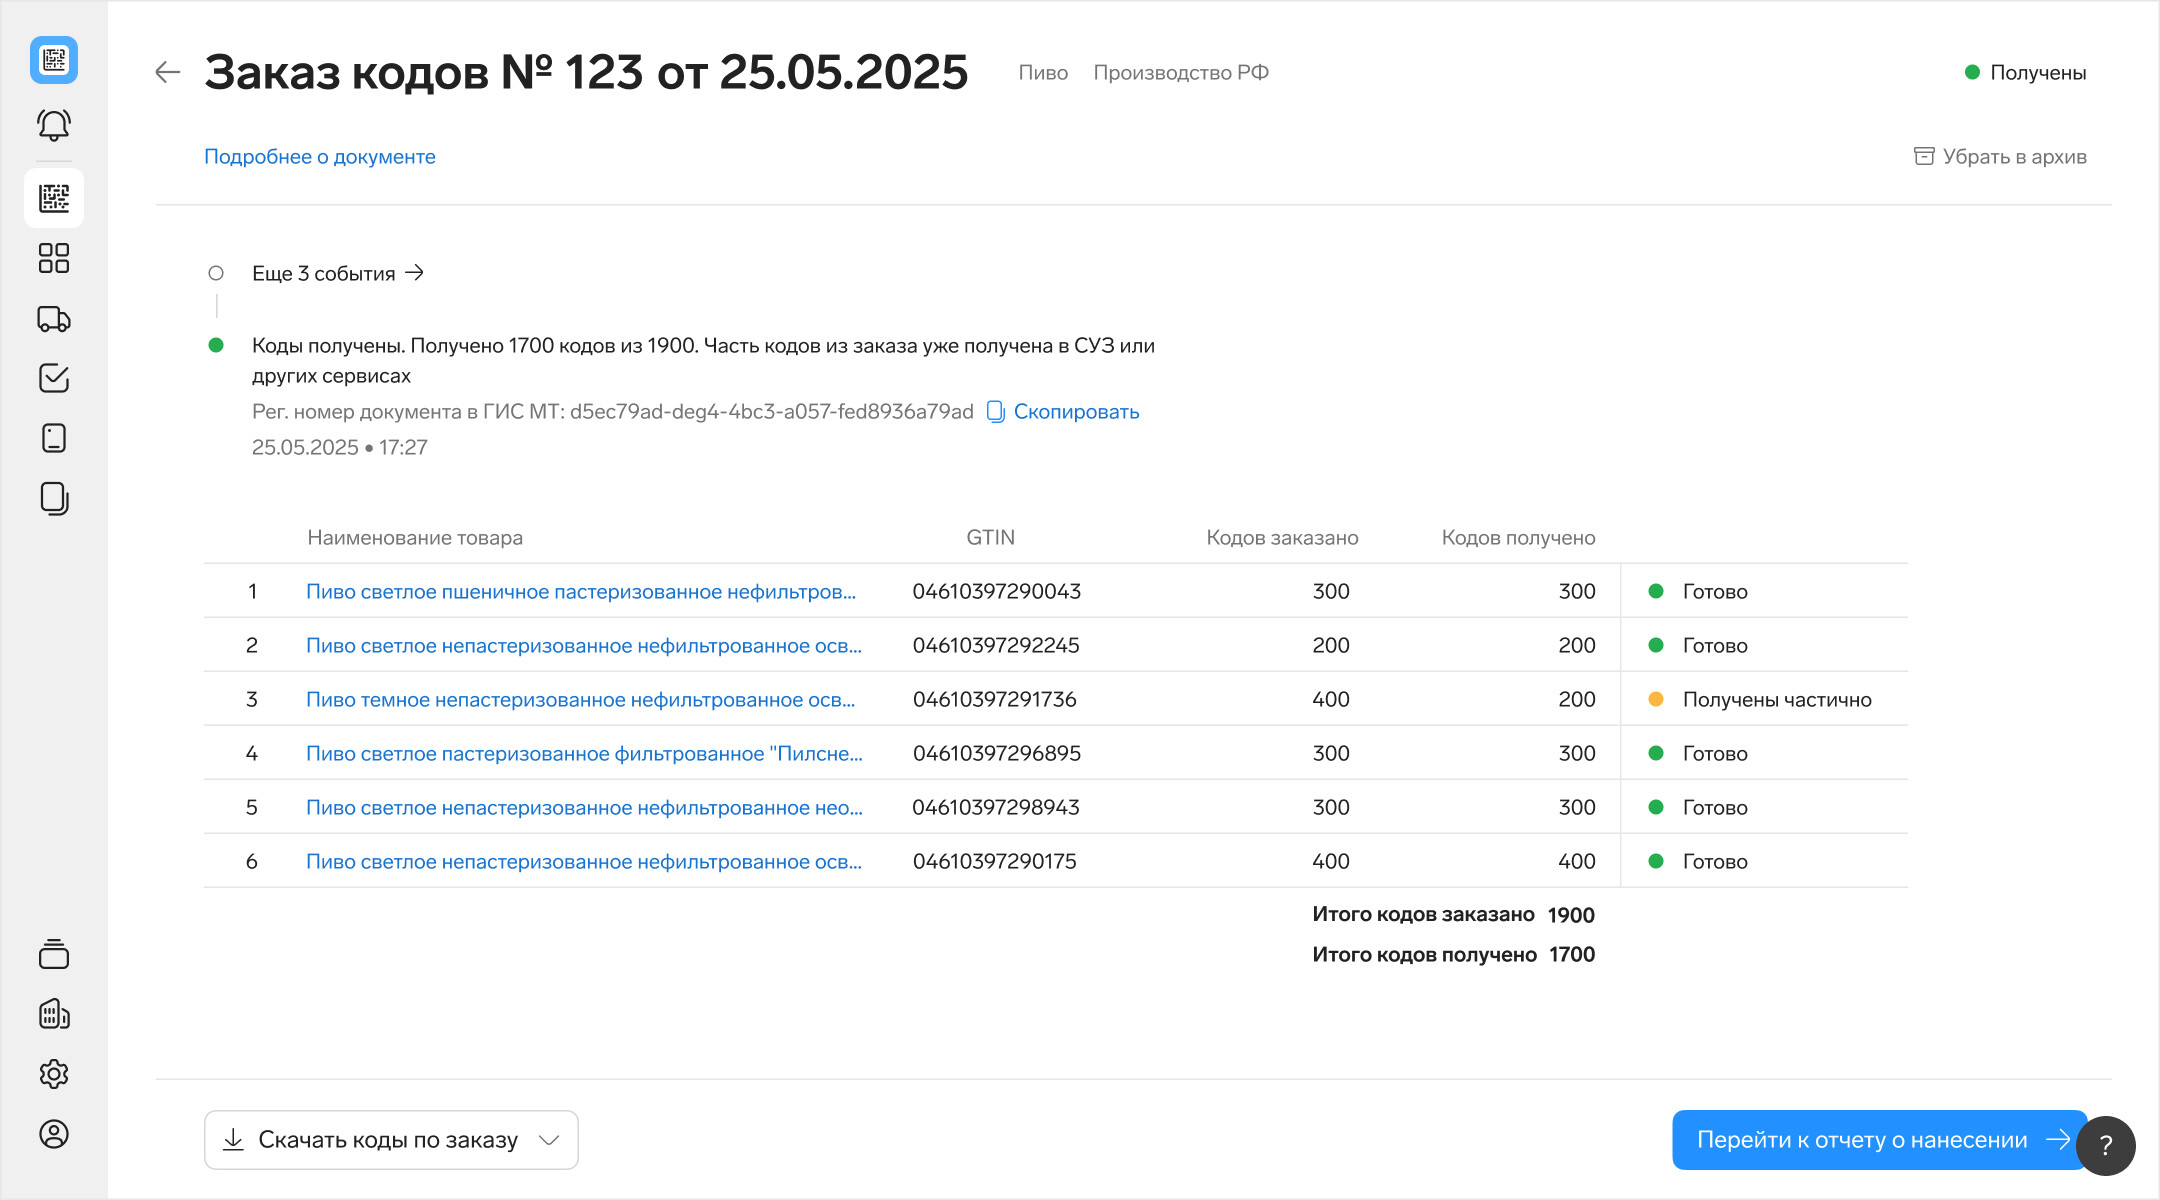Open the settings gear in sidebar

click(x=54, y=1074)
